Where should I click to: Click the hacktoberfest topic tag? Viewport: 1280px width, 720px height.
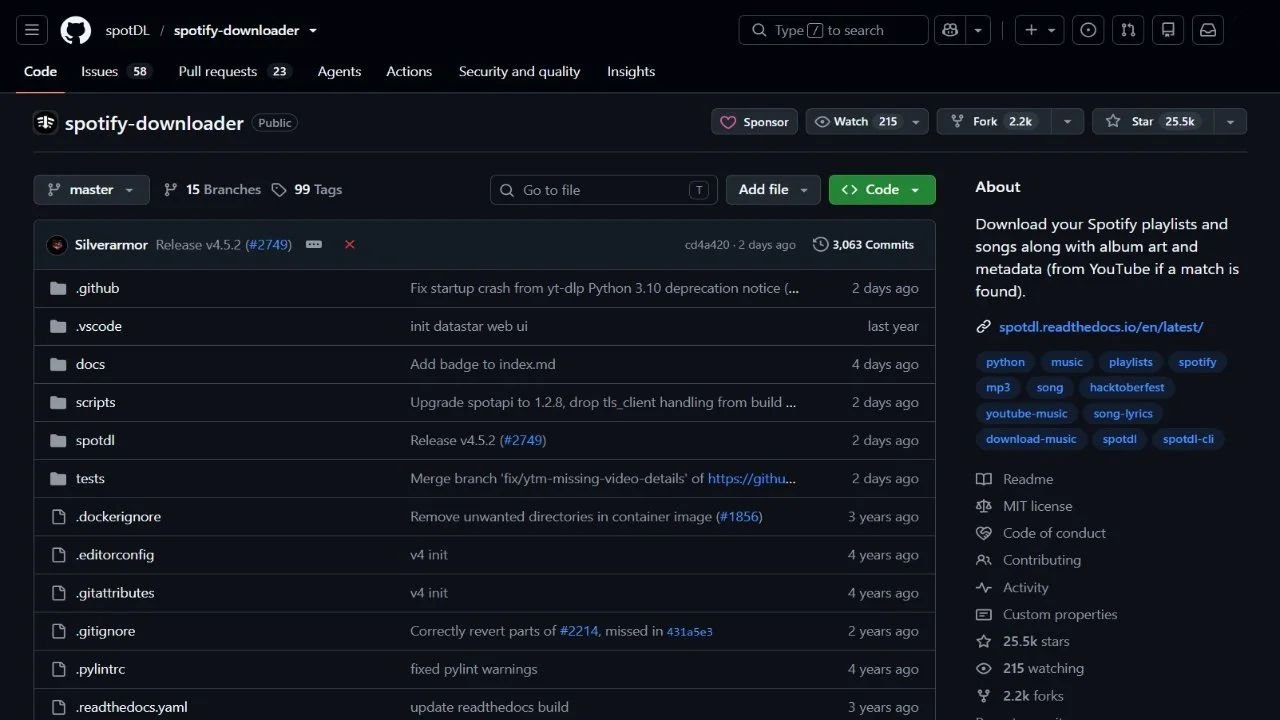pos(1127,388)
